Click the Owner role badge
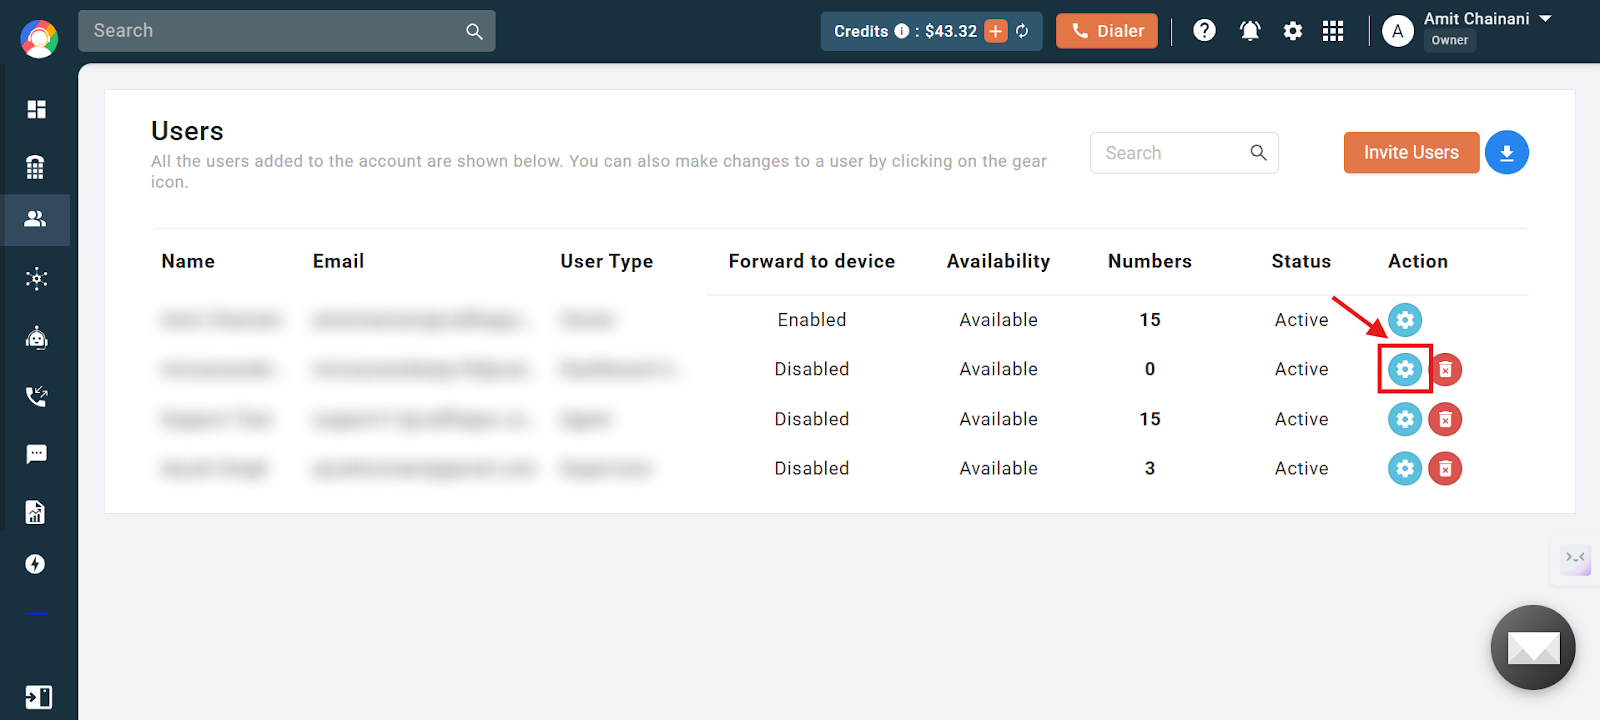The image size is (1600, 720). 1450,40
